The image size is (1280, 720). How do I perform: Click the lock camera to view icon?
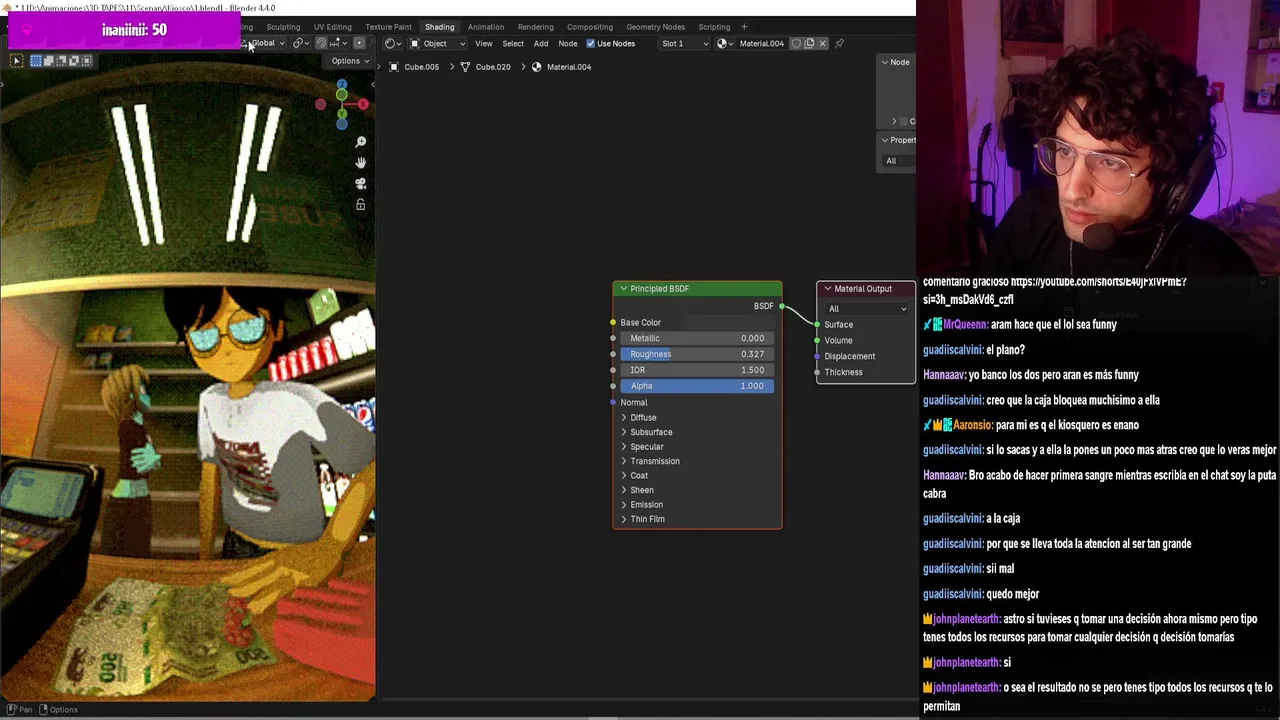point(361,205)
